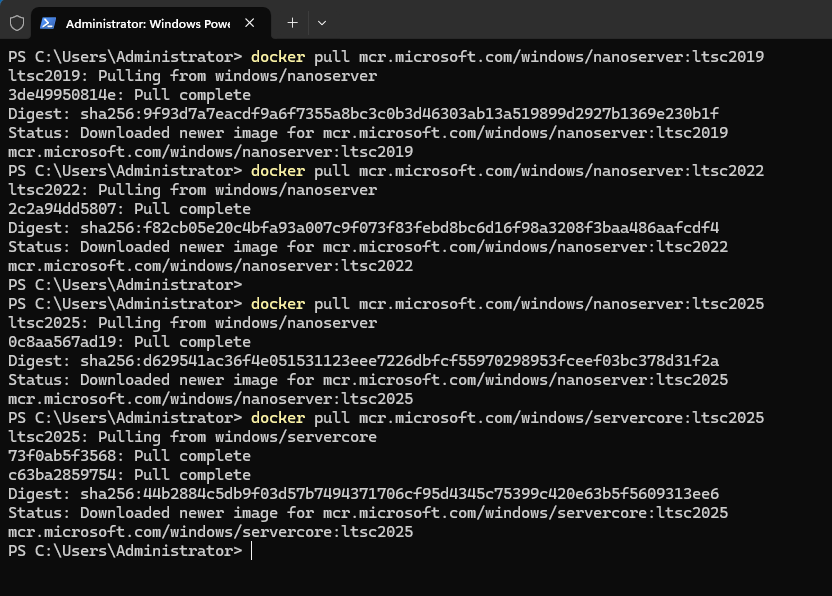Click the cursor at the final prompt
The width and height of the screenshot is (832, 596).
pos(252,551)
